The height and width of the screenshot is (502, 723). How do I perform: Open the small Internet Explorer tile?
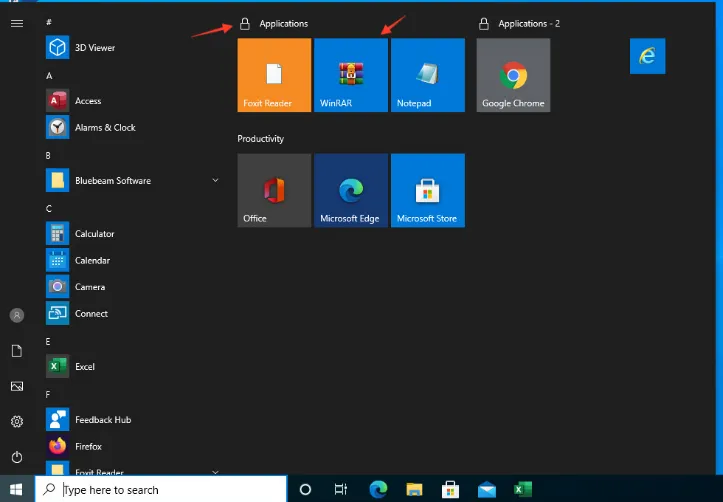[647, 56]
